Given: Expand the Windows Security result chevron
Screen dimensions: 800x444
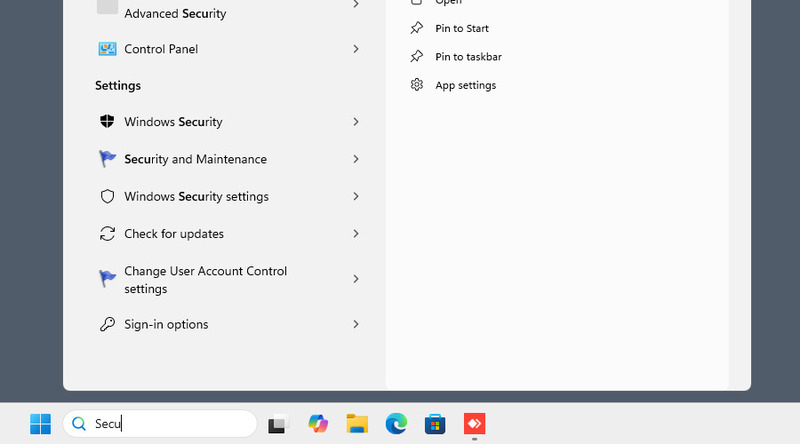Looking at the screenshot, I should click(x=356, y=121).
